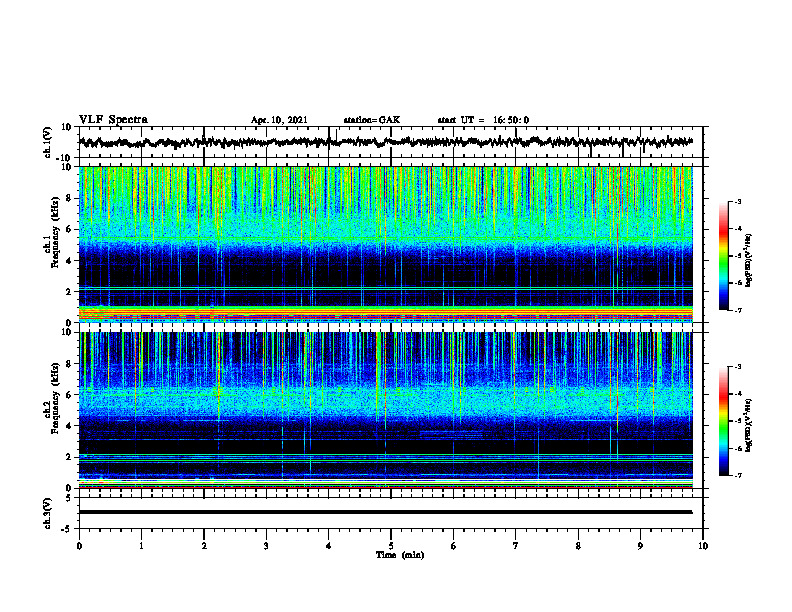Click time axis tick label "4"
The image size is (792, 612).
tap(329, 546)
